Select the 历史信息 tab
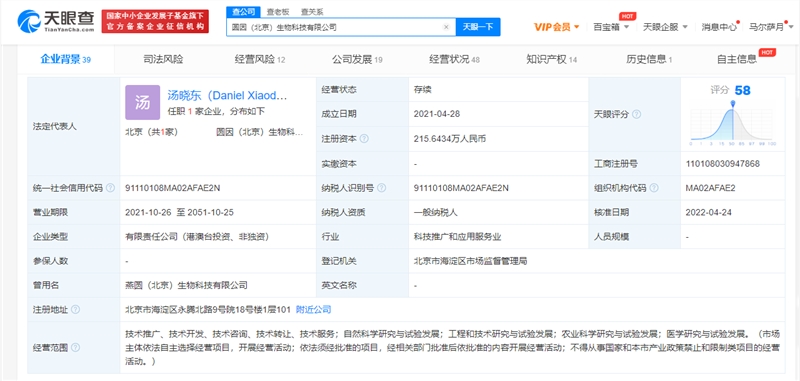The image size is (800, 381). point(649,60)
